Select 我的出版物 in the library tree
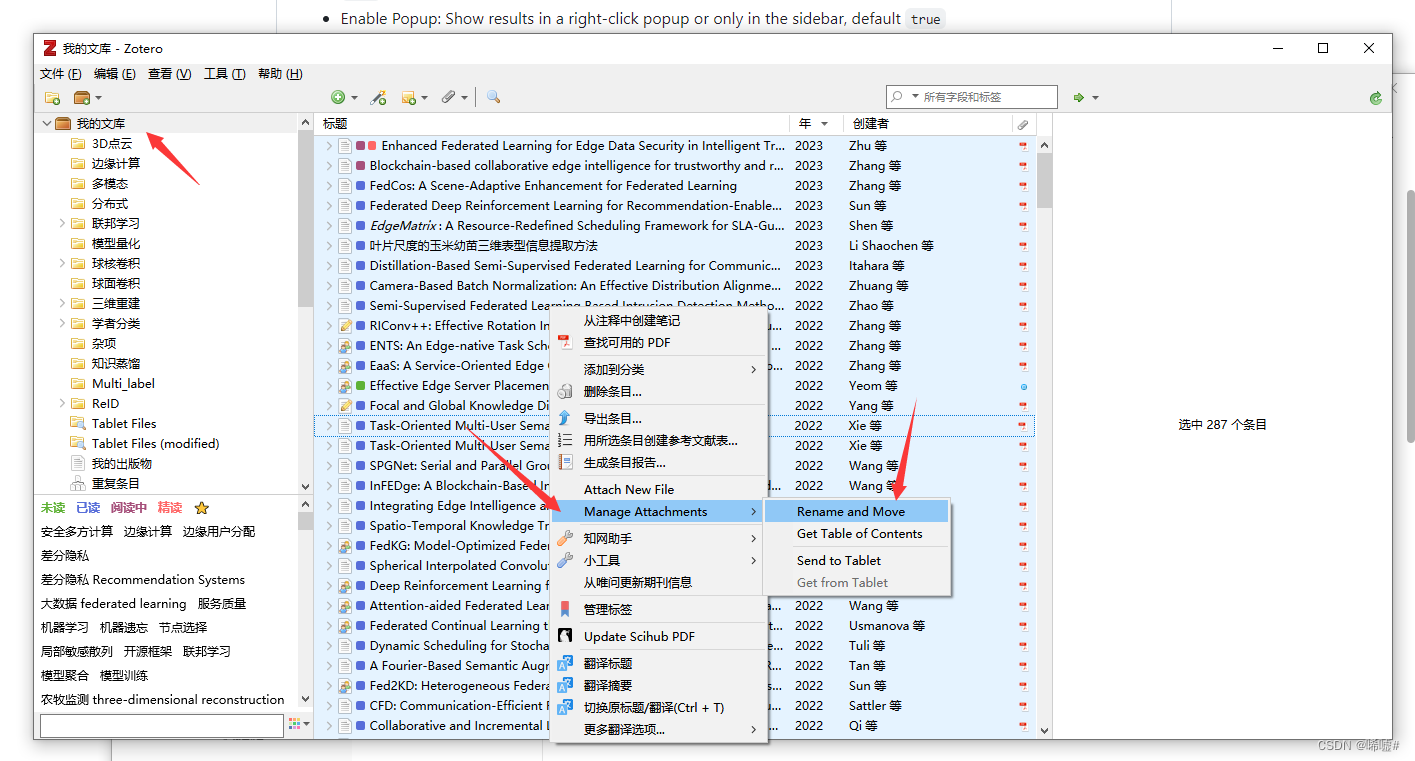 122,464
